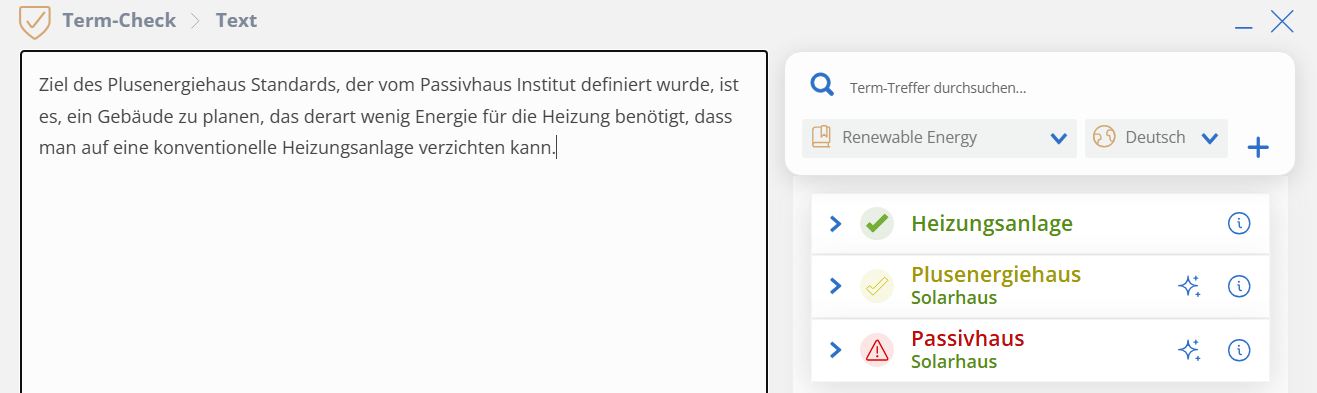
Task: Open the Term-Check breadcrumb item
Action: click(x=119, y=20)
